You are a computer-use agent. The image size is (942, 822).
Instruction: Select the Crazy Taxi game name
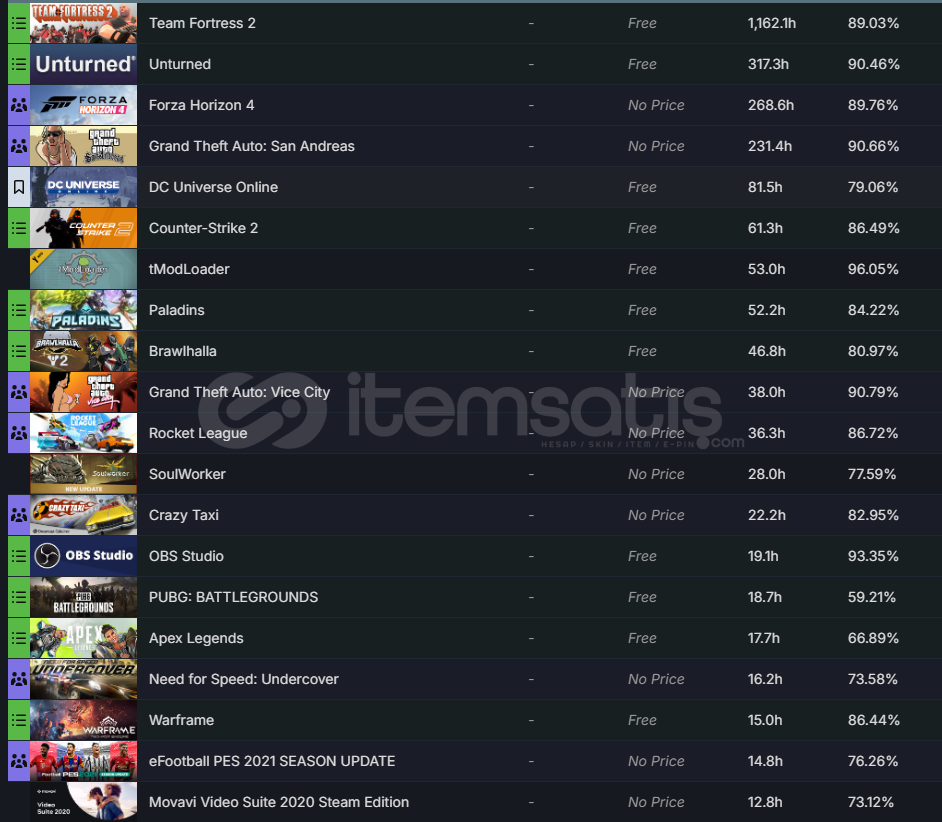tap(184, 515)
